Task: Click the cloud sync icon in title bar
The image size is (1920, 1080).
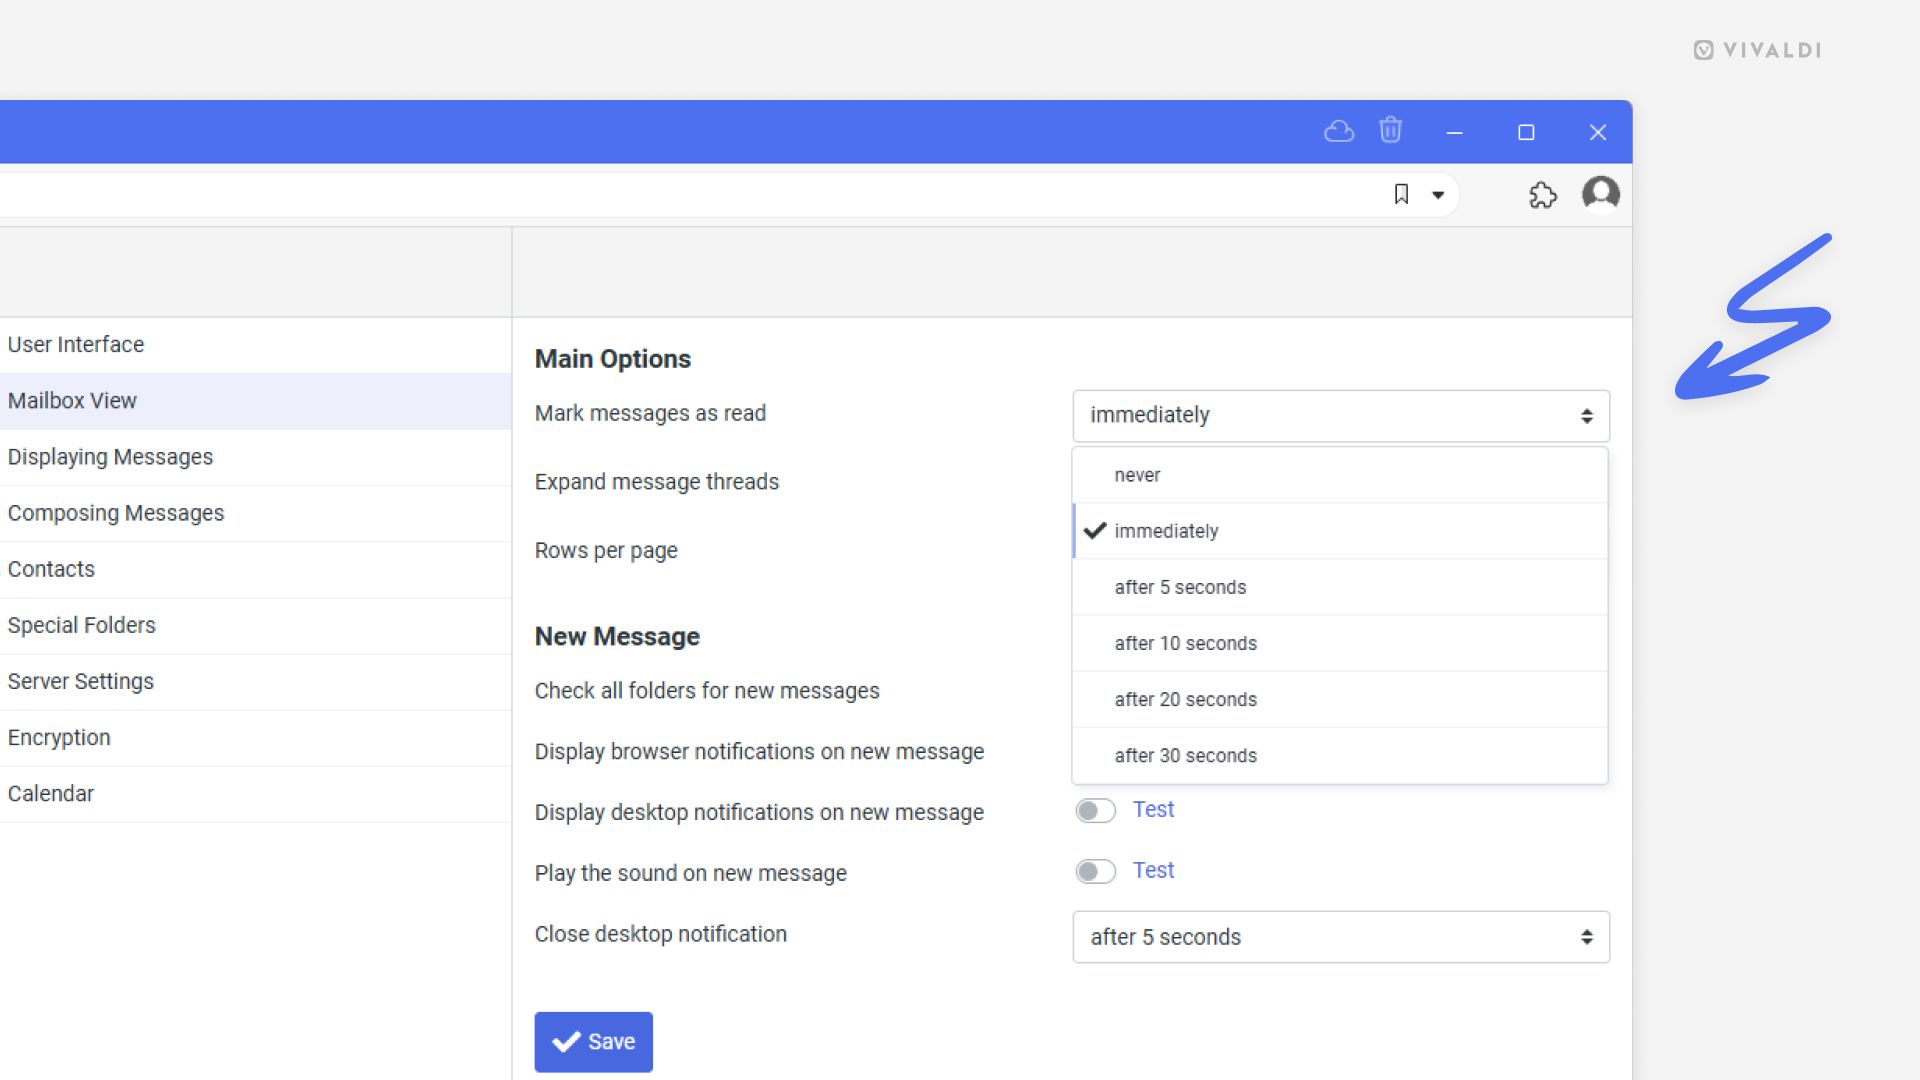Action: [x=1339, y=131]
